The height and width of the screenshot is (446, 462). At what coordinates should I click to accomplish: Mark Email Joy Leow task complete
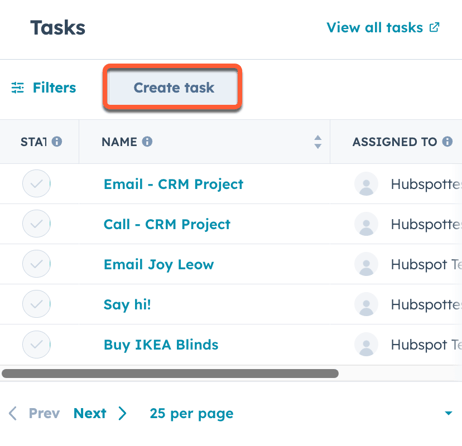(x=37, y=264)
